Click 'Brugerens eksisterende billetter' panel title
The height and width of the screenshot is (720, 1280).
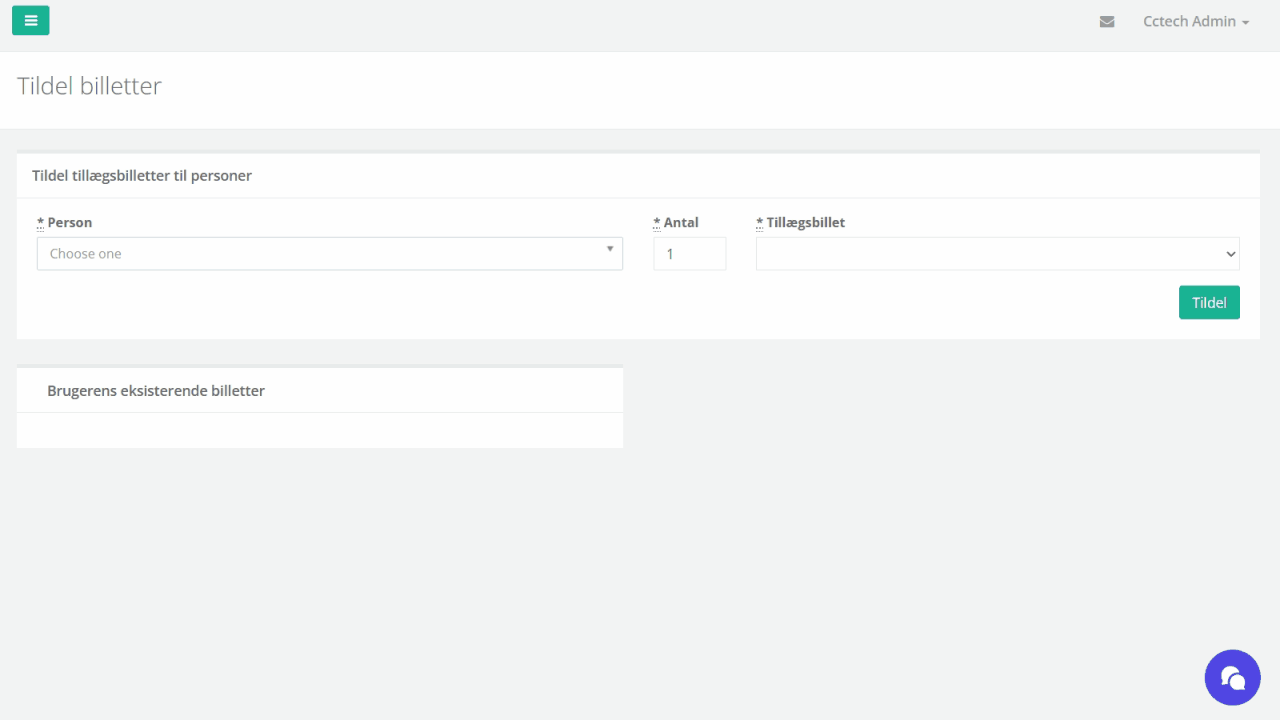tap(156, 391)
